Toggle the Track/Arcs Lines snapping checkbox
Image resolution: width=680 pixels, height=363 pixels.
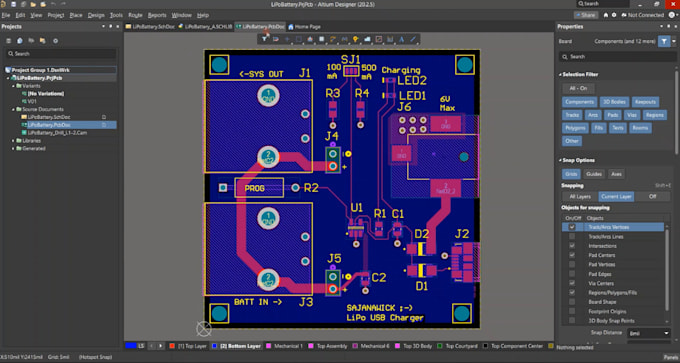572,237
